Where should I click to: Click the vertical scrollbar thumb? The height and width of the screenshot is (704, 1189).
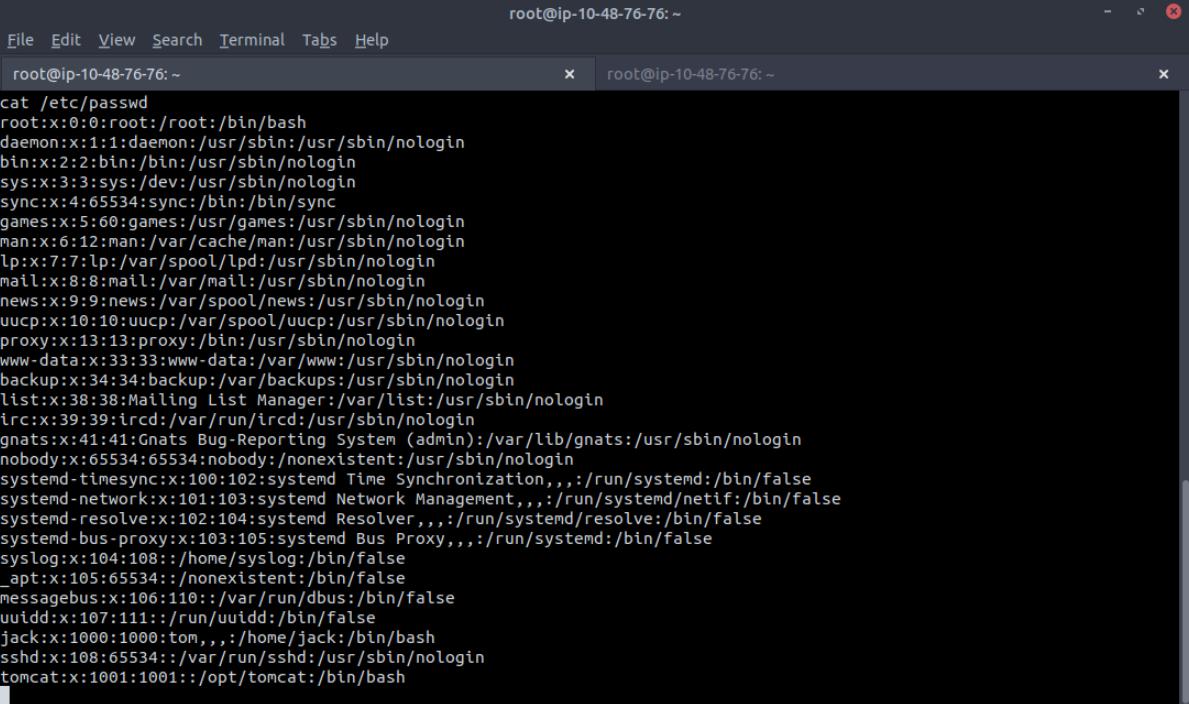point(1183,590)
